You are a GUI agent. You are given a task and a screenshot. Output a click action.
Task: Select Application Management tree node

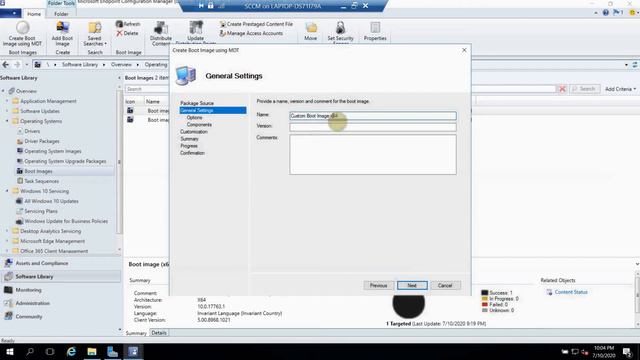pyautogui.click(x=48, y=101)
